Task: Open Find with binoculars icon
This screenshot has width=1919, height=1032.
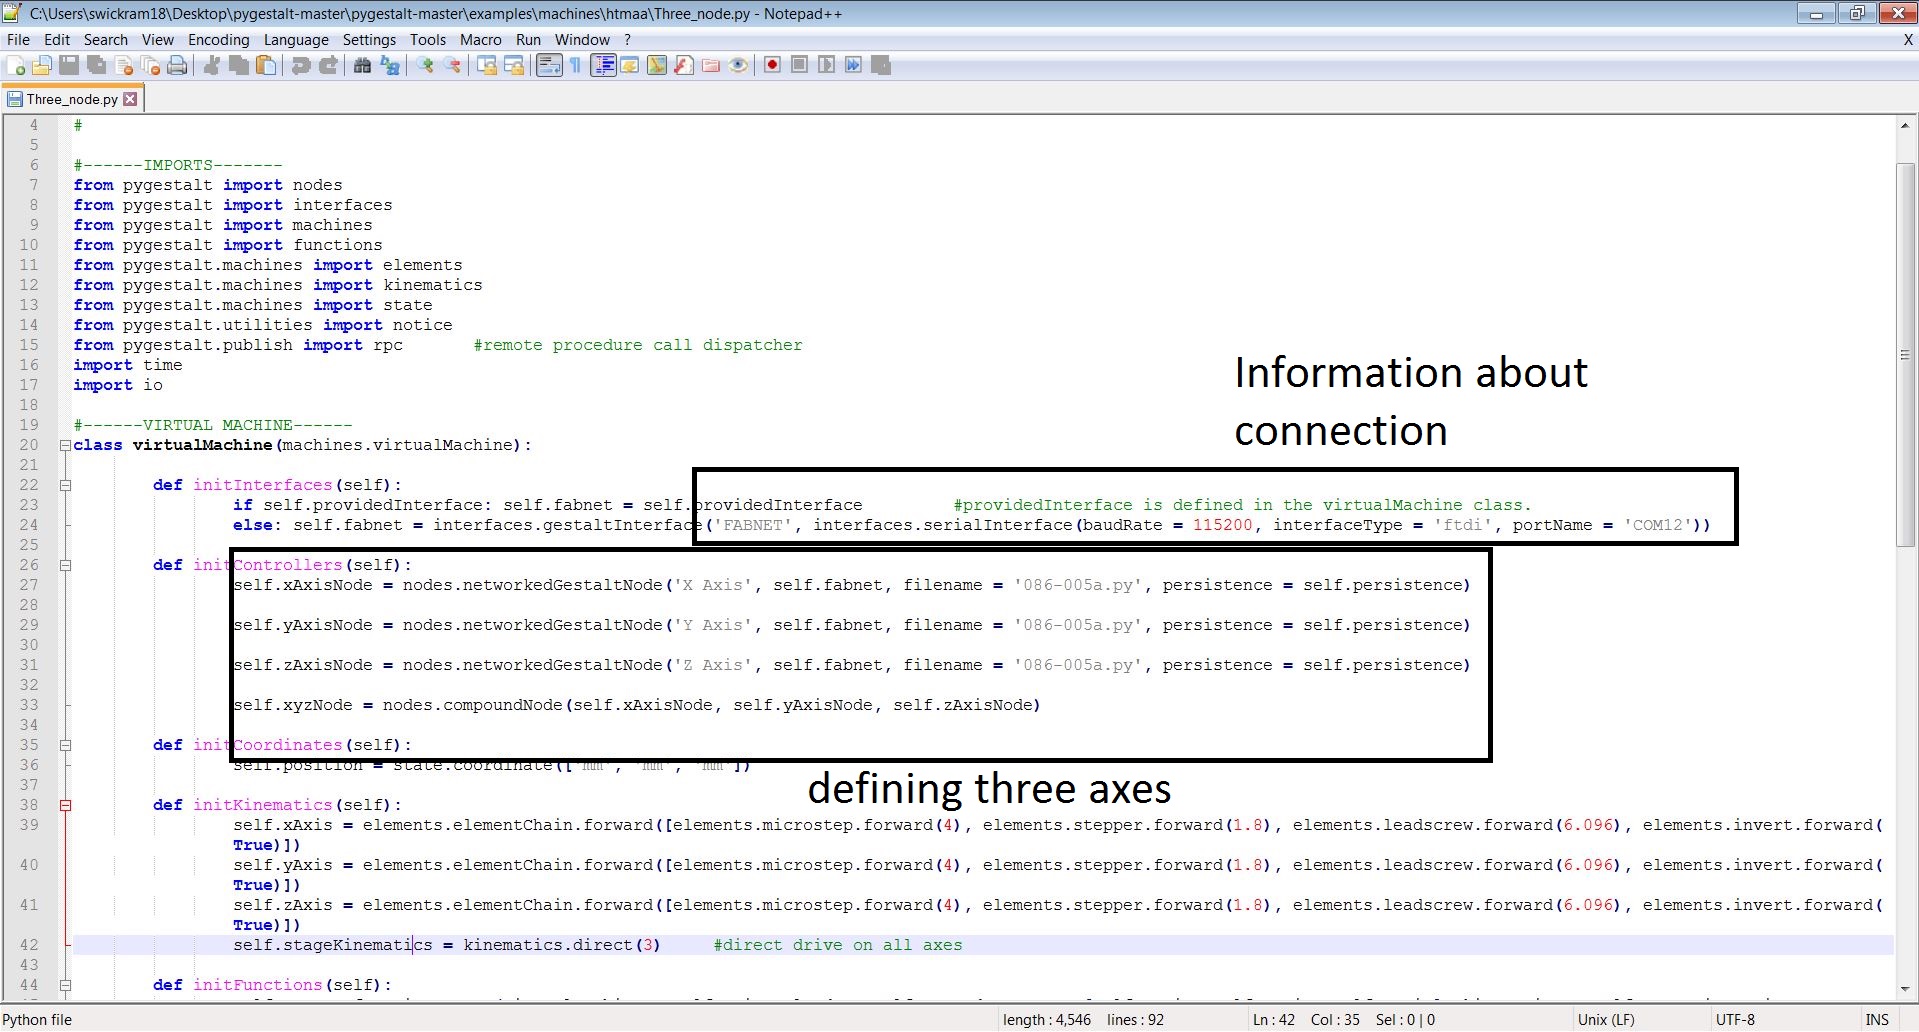Action: 362,65
